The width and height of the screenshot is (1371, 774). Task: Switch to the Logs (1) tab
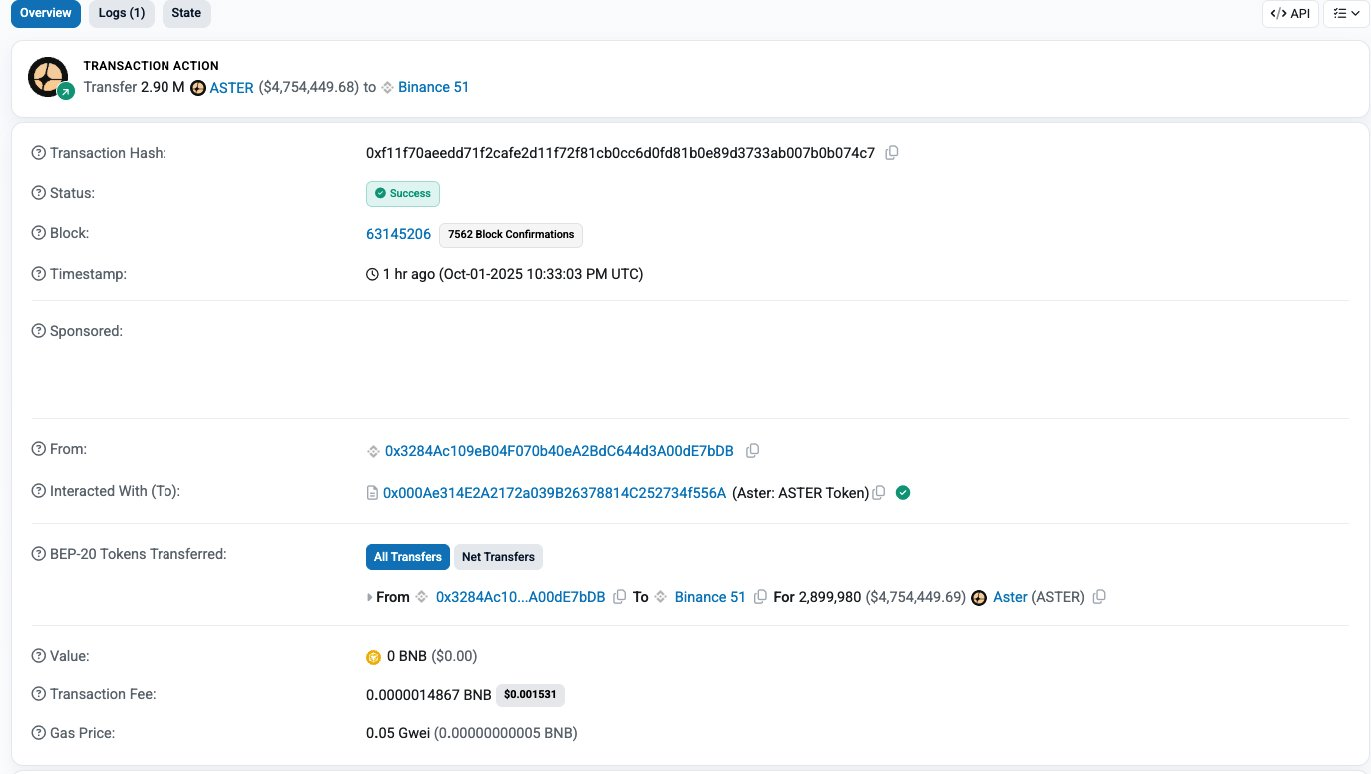point(121,13)
